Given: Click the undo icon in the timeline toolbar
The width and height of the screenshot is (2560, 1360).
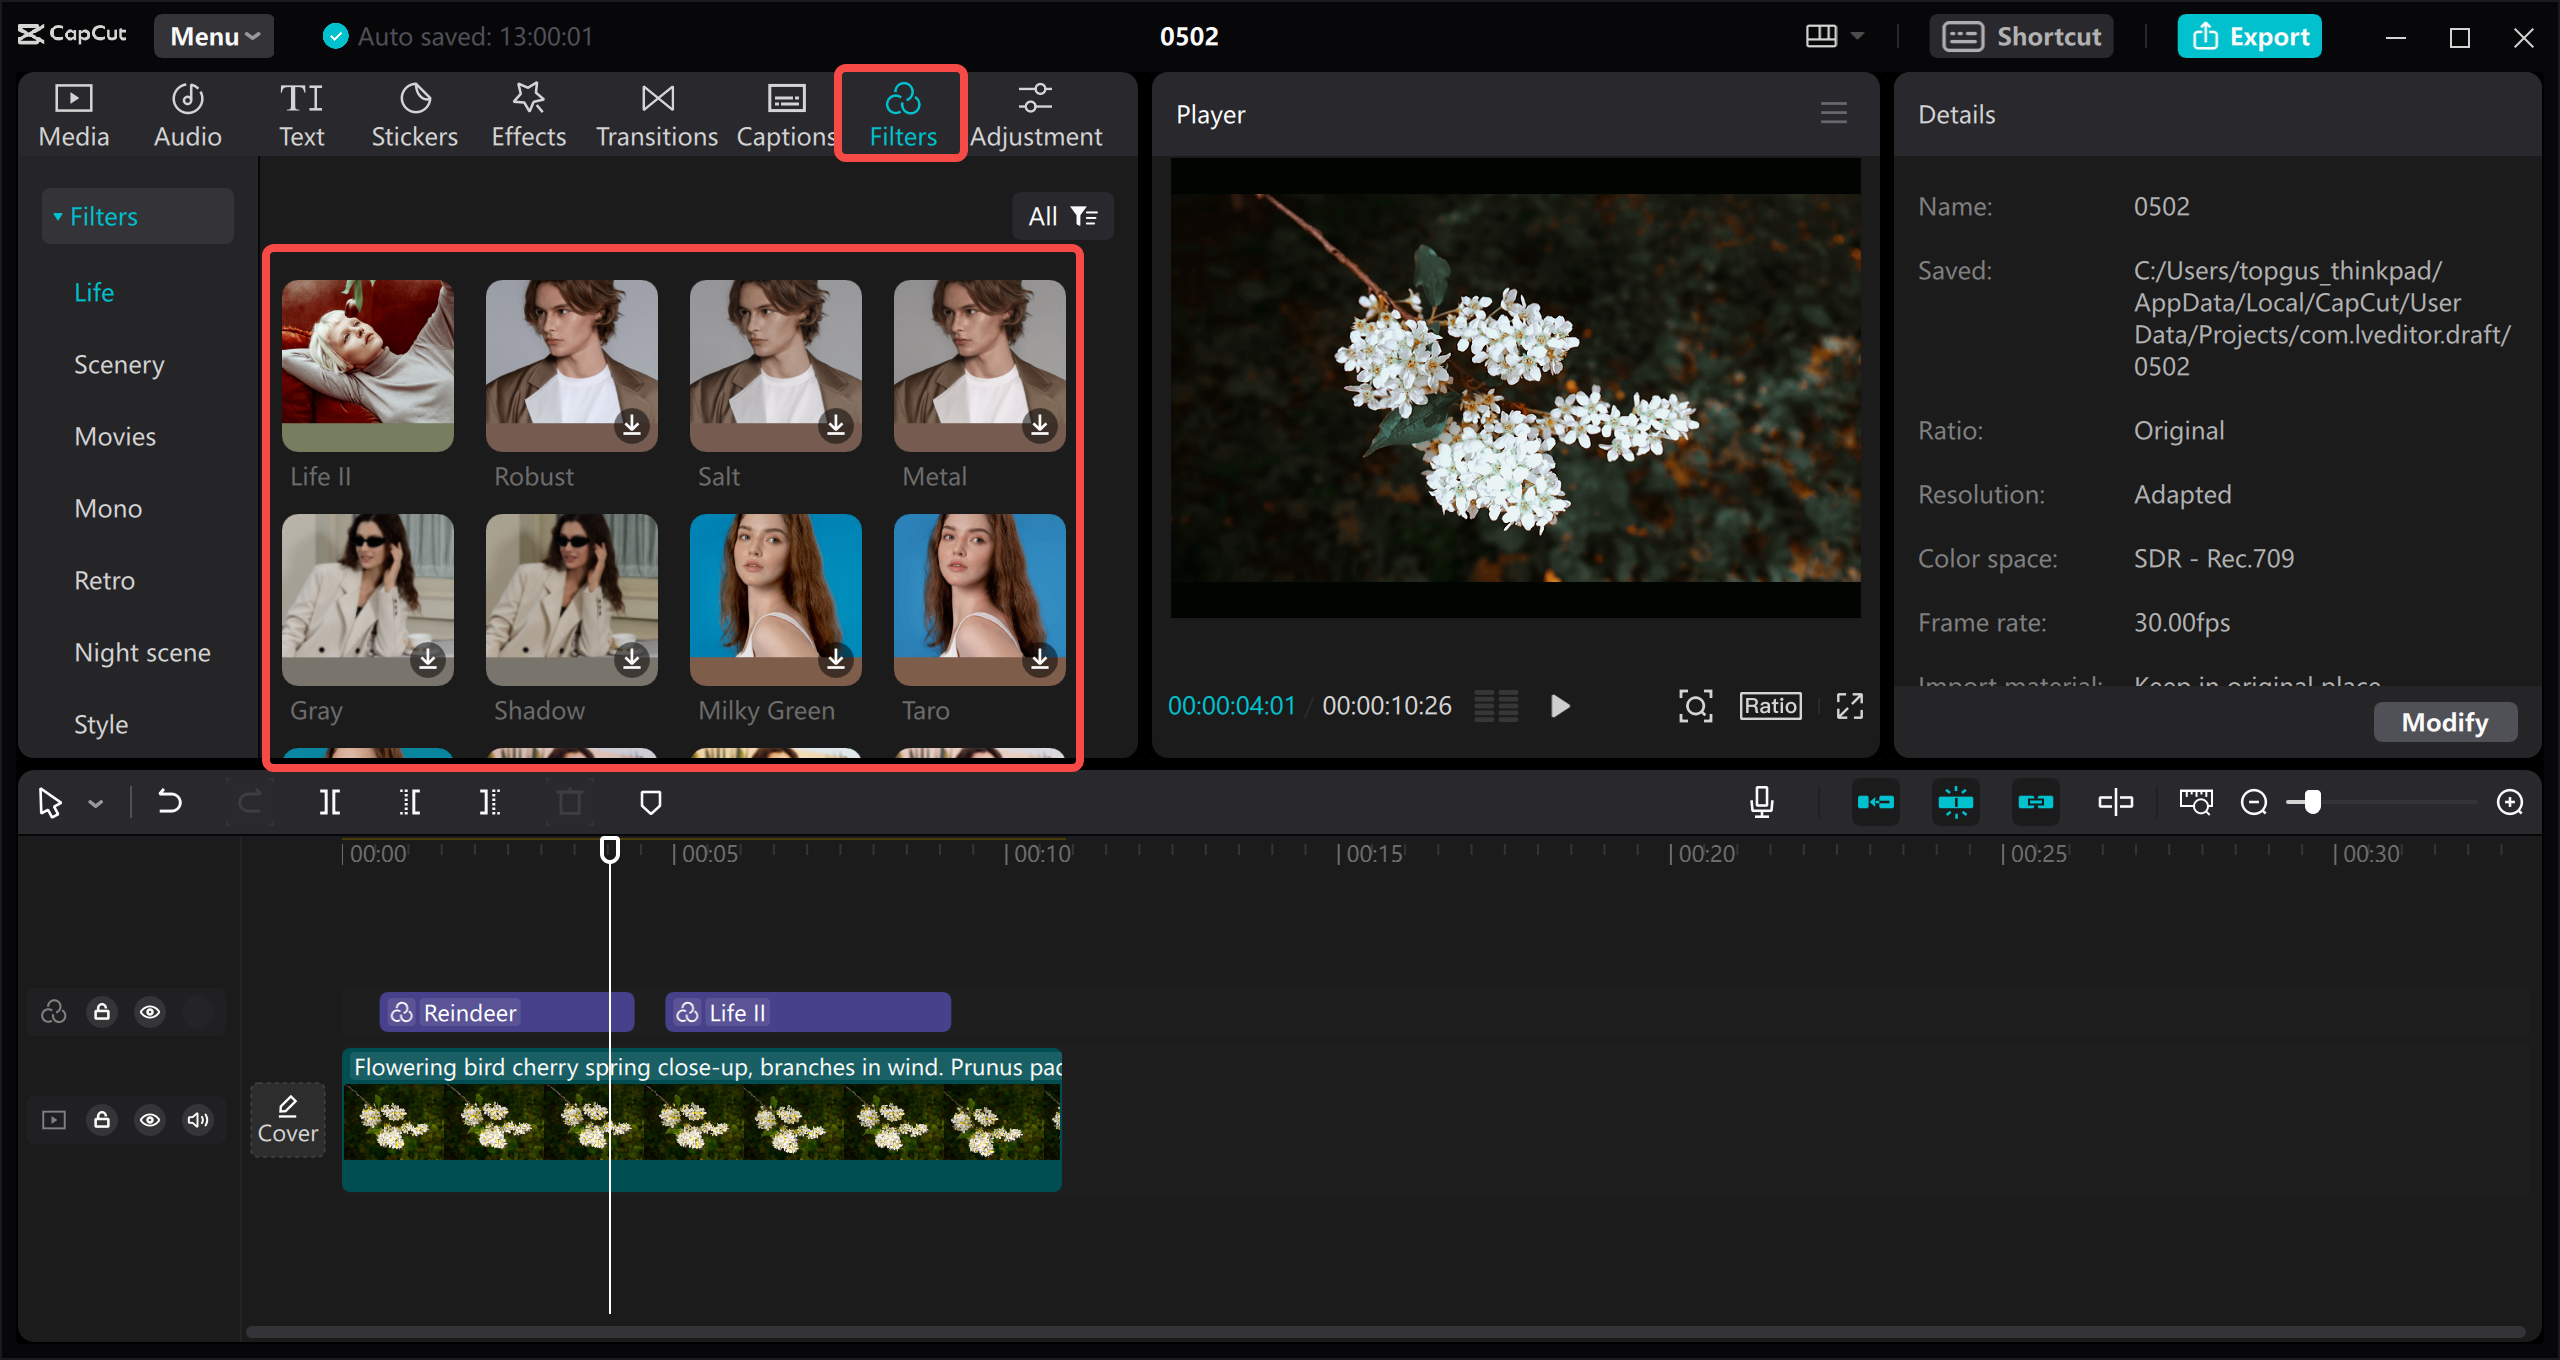Looking at the screenshot, I should (168, 801).
